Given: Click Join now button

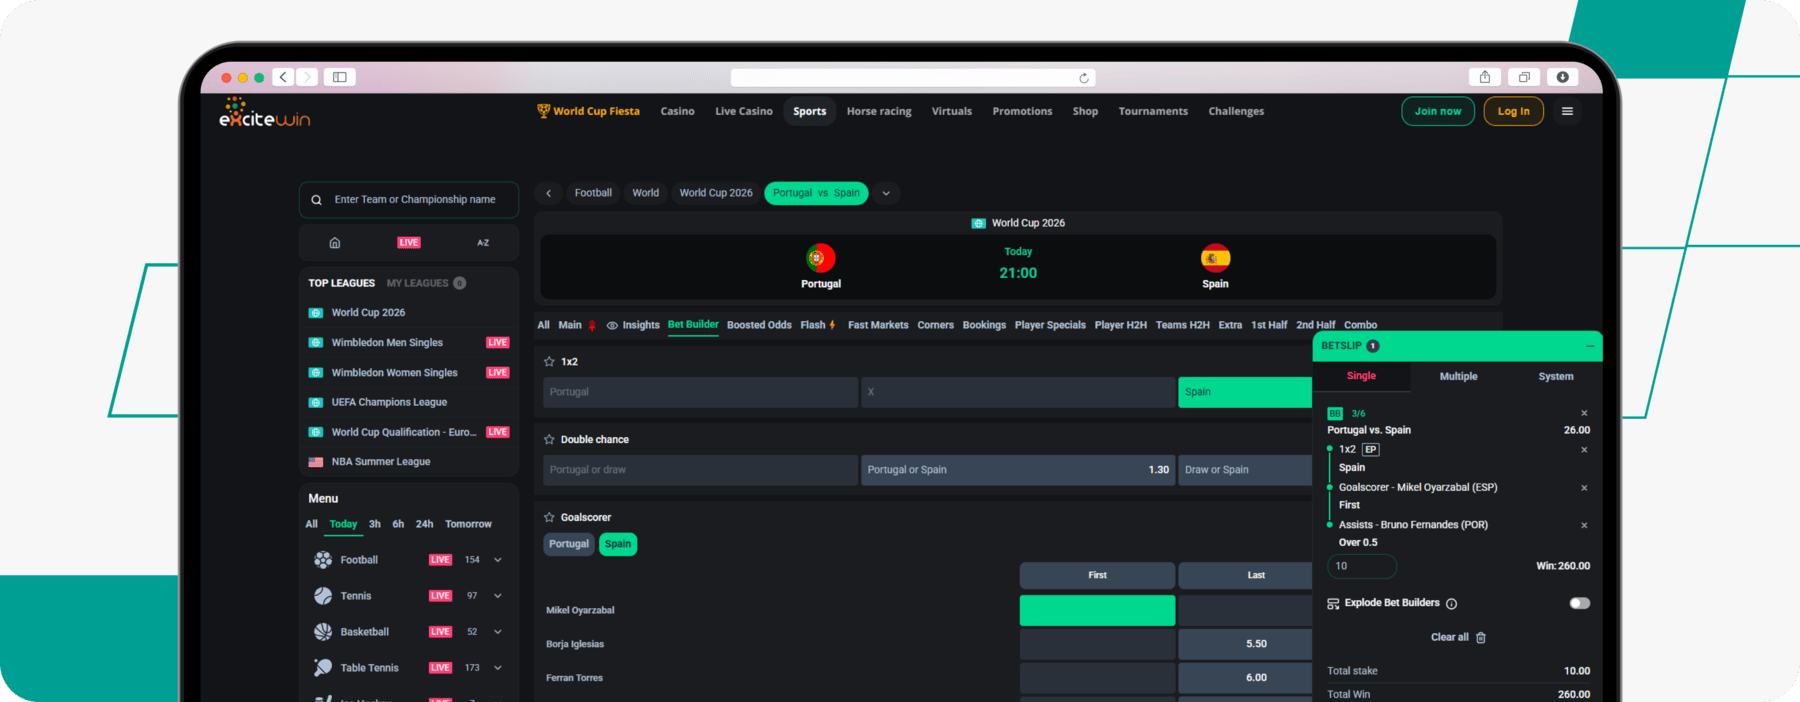Looking at the screenshot, I should pos(1438,111).
